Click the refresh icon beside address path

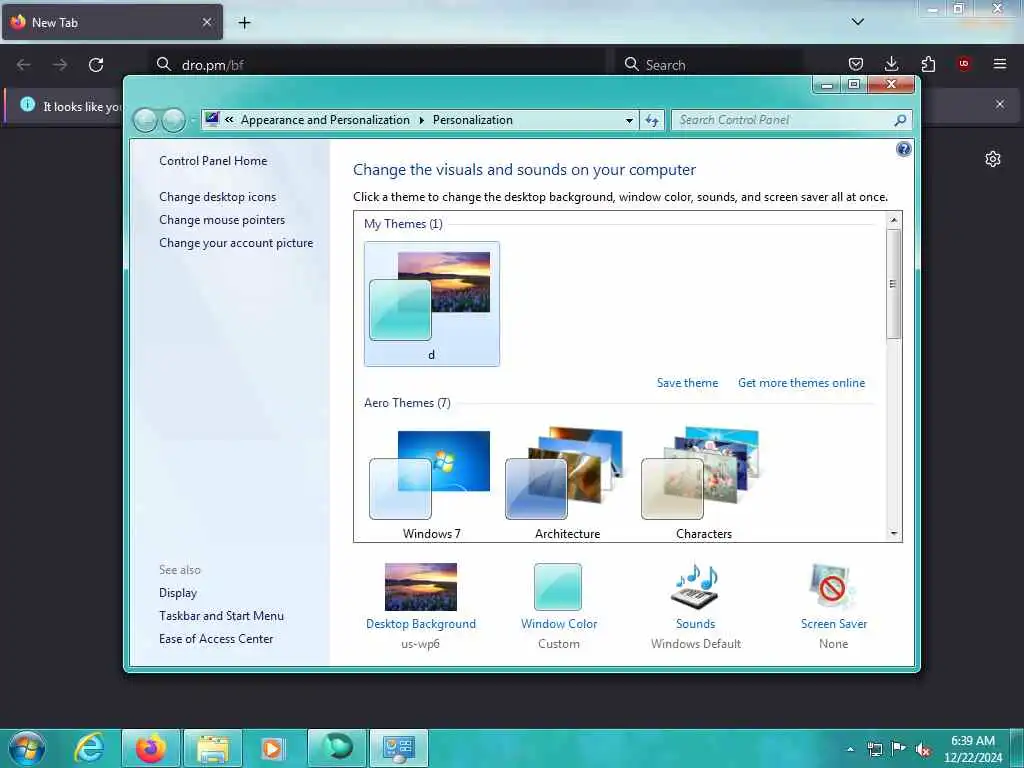(652, 120)
